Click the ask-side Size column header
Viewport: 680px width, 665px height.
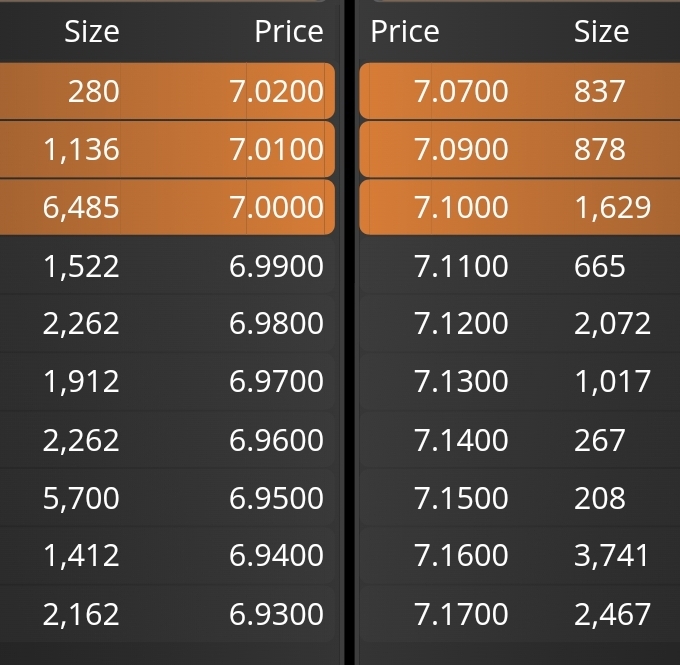(601, 32)
